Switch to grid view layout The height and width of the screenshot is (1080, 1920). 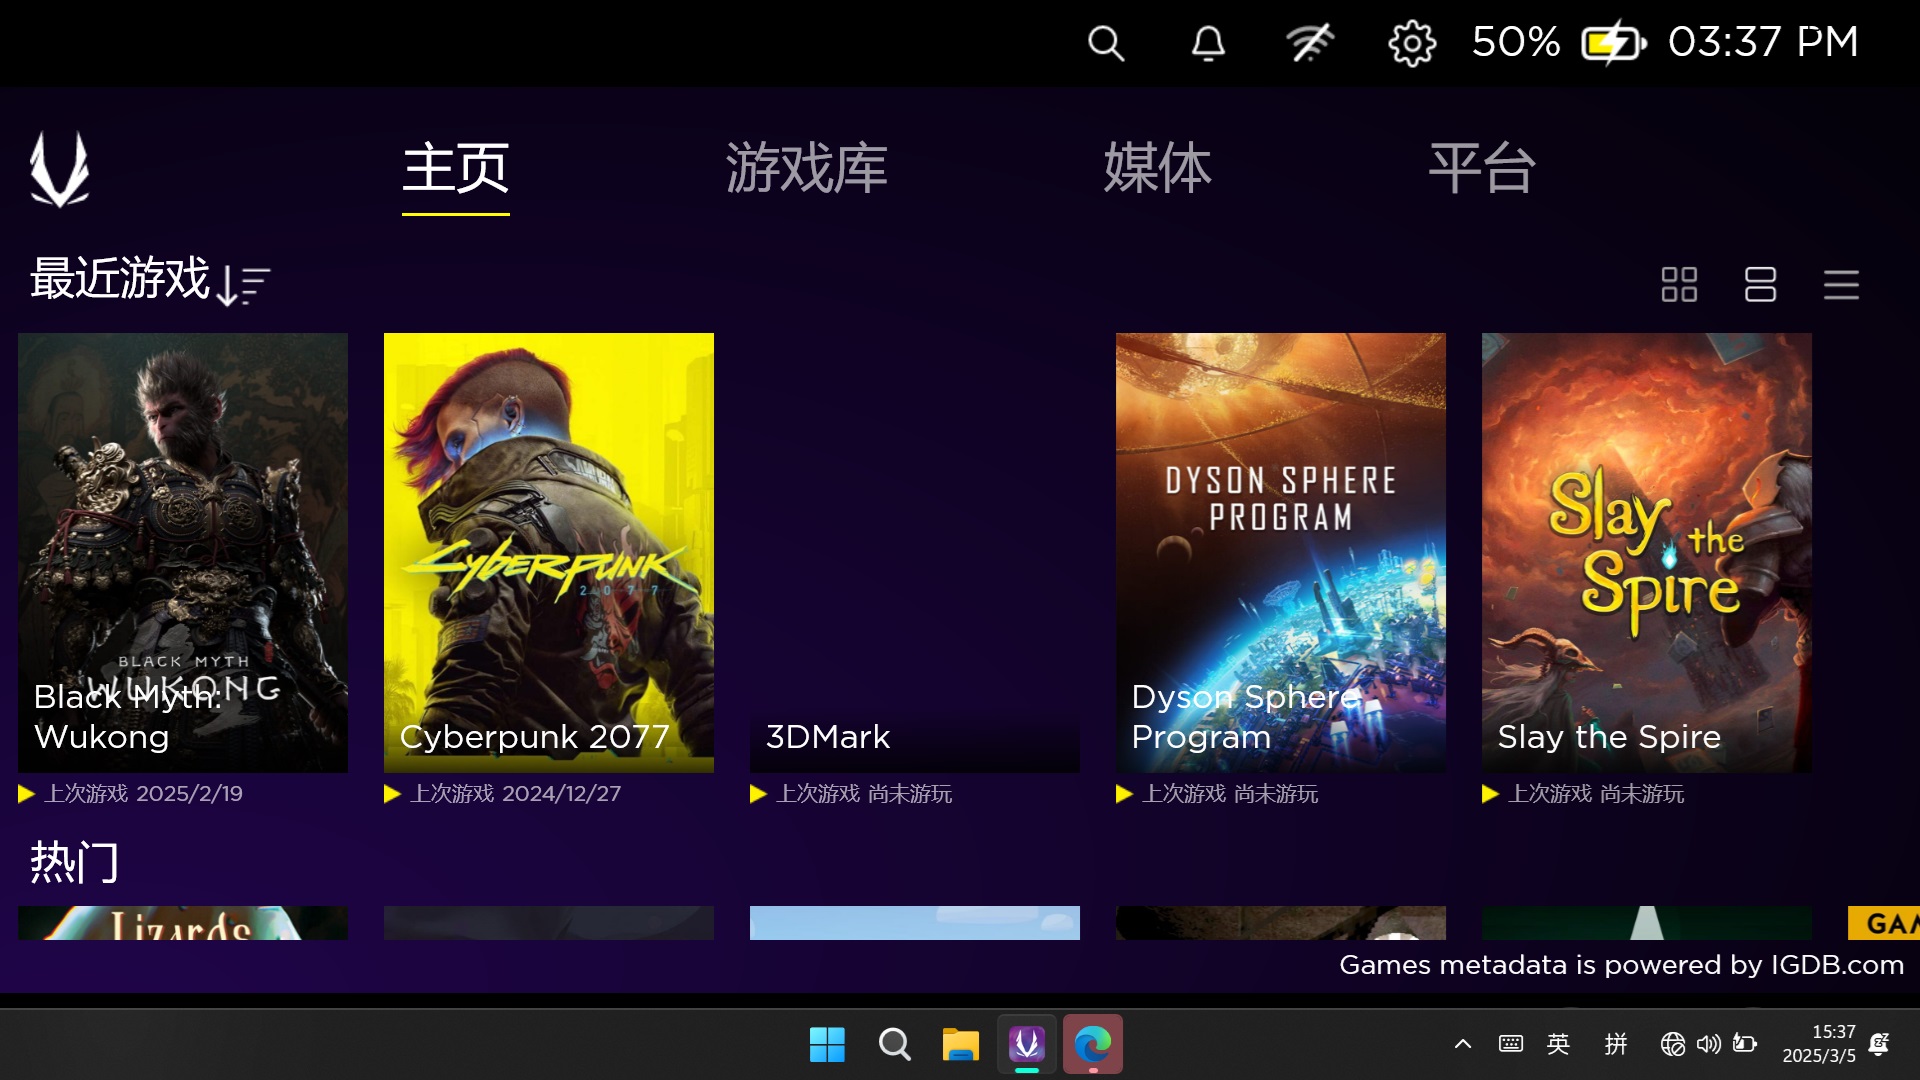click(1679, 284)
